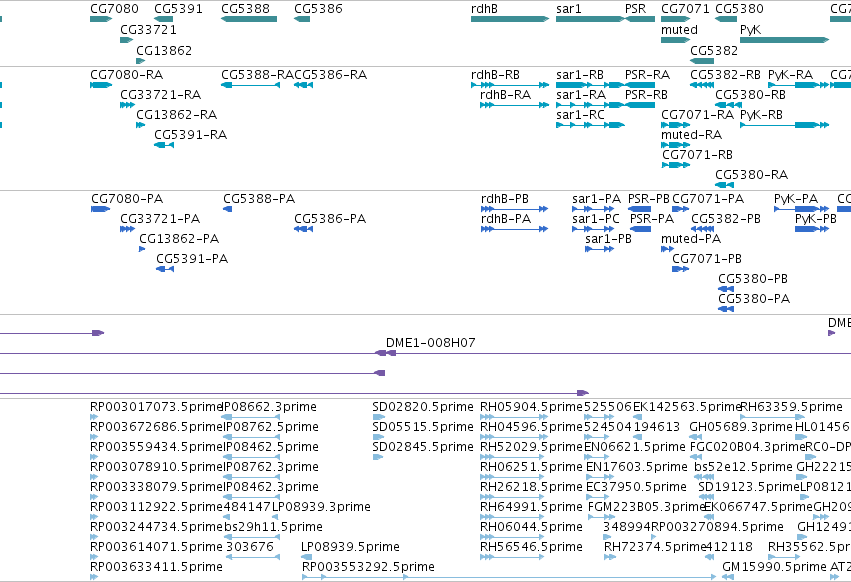Select the muted-PA protein label
This screenshot has height=582, width=851.
click(691, 239)
